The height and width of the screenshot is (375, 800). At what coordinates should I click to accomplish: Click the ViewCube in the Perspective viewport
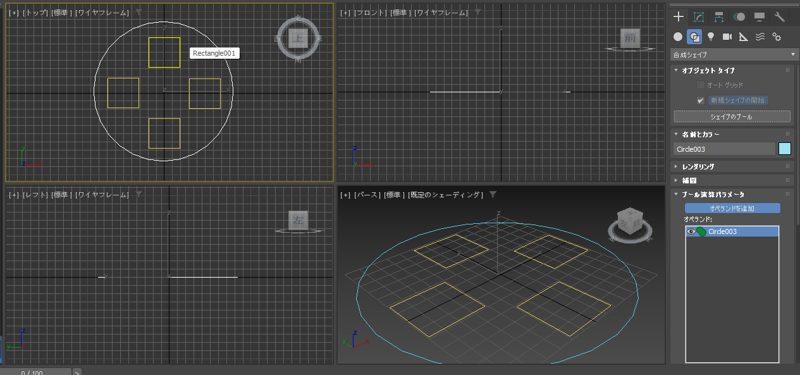coord(630,222)
